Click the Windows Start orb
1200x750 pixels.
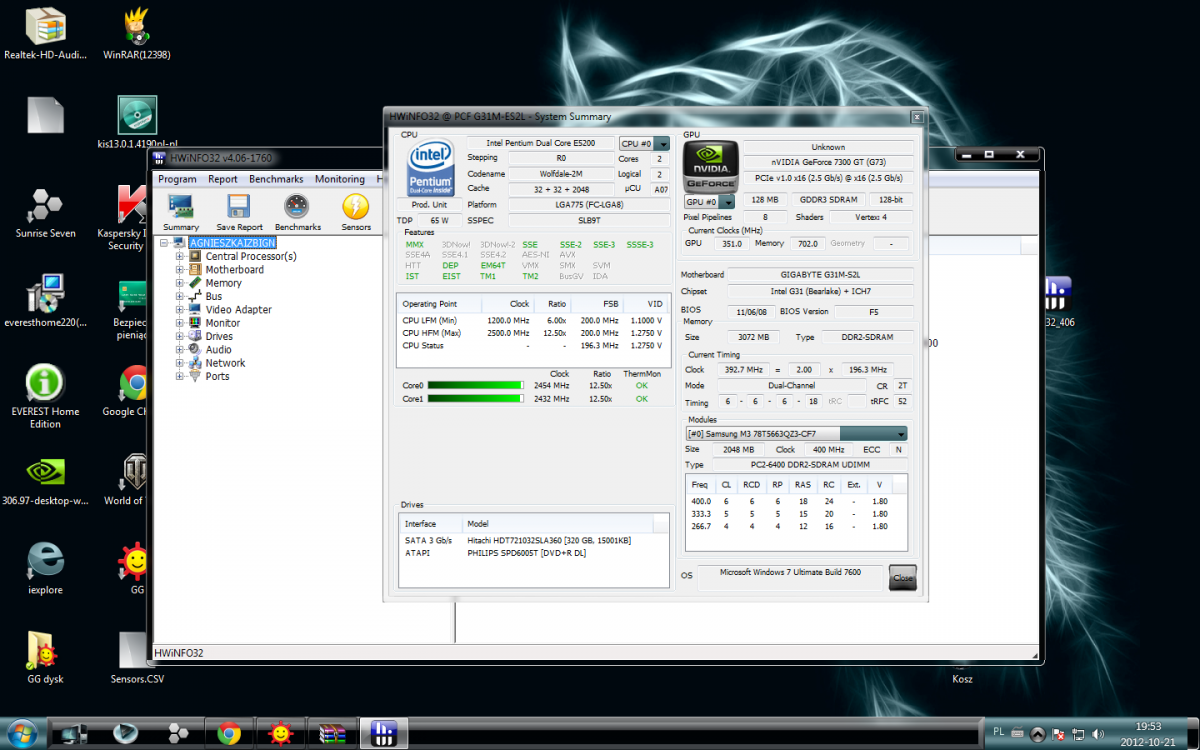pyautogui.click(x=21, y=733)
